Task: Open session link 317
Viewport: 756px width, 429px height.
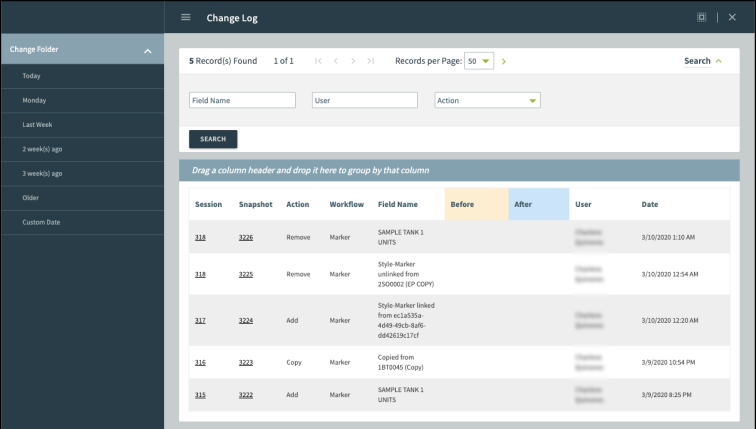Action: click(x=200, y=320)
